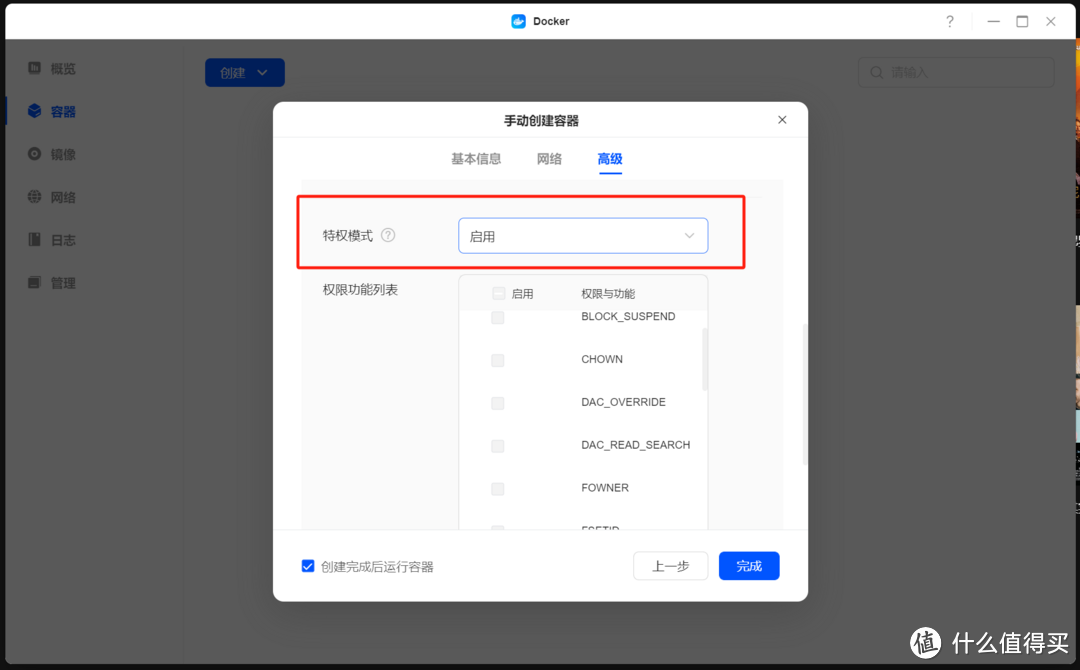1080x670 pixels.
Task: Open the help question mark icon
Action: (949, 21)
